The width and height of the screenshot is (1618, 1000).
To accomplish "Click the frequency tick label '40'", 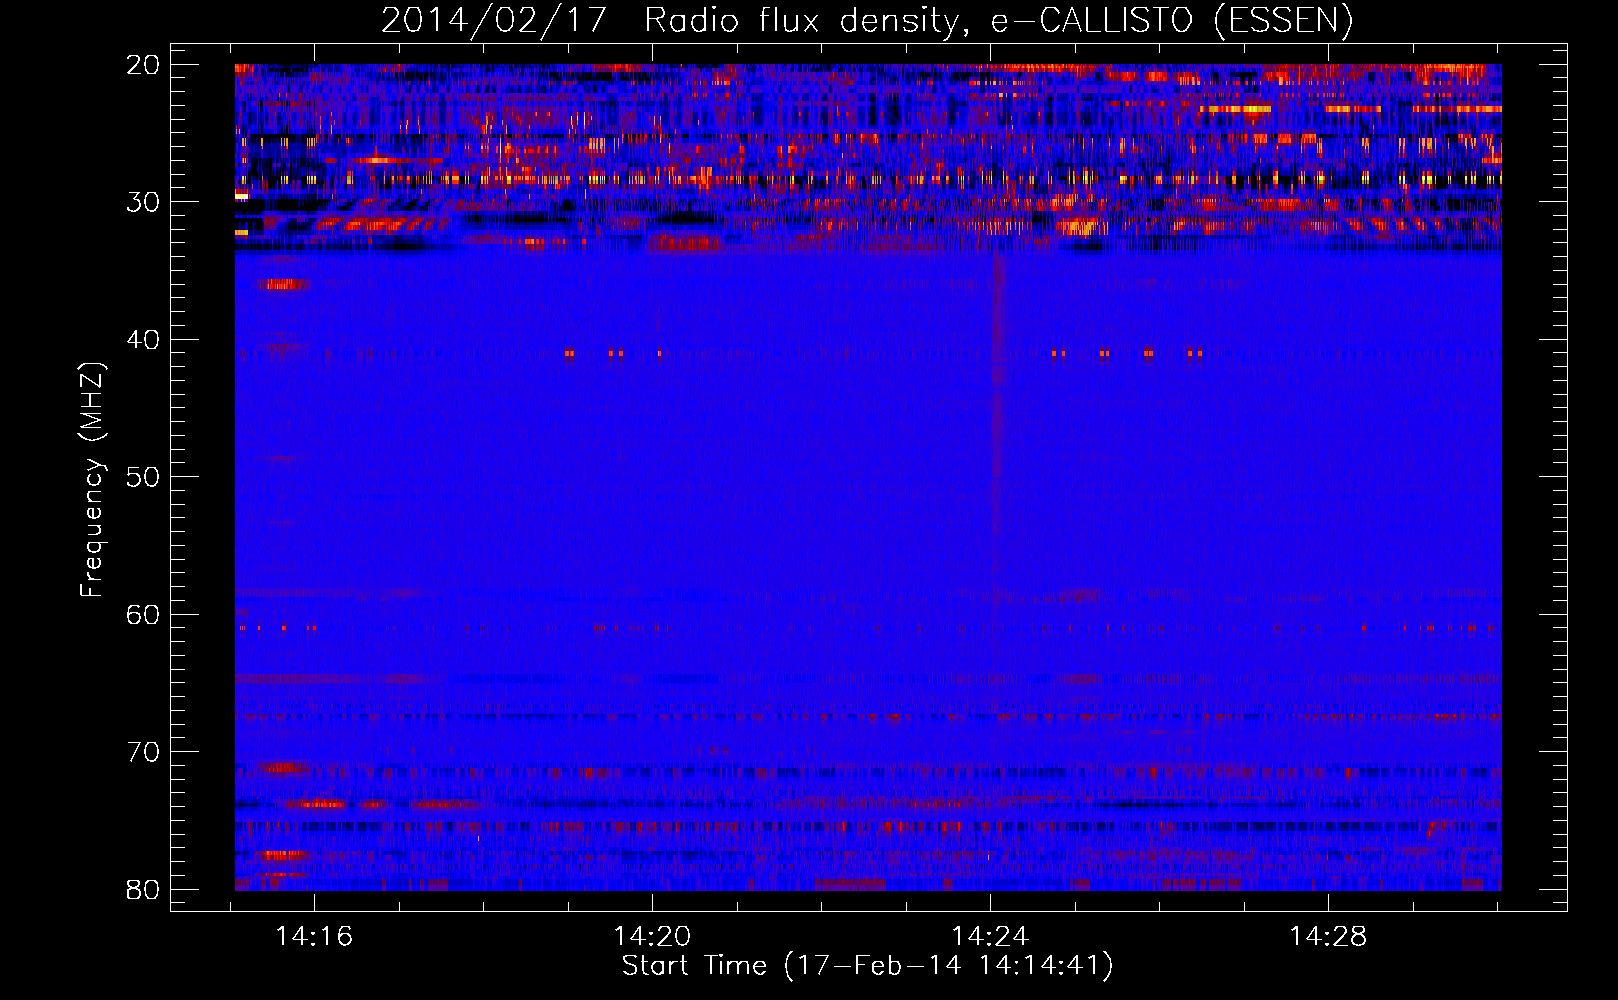I will tap(144, 340).
